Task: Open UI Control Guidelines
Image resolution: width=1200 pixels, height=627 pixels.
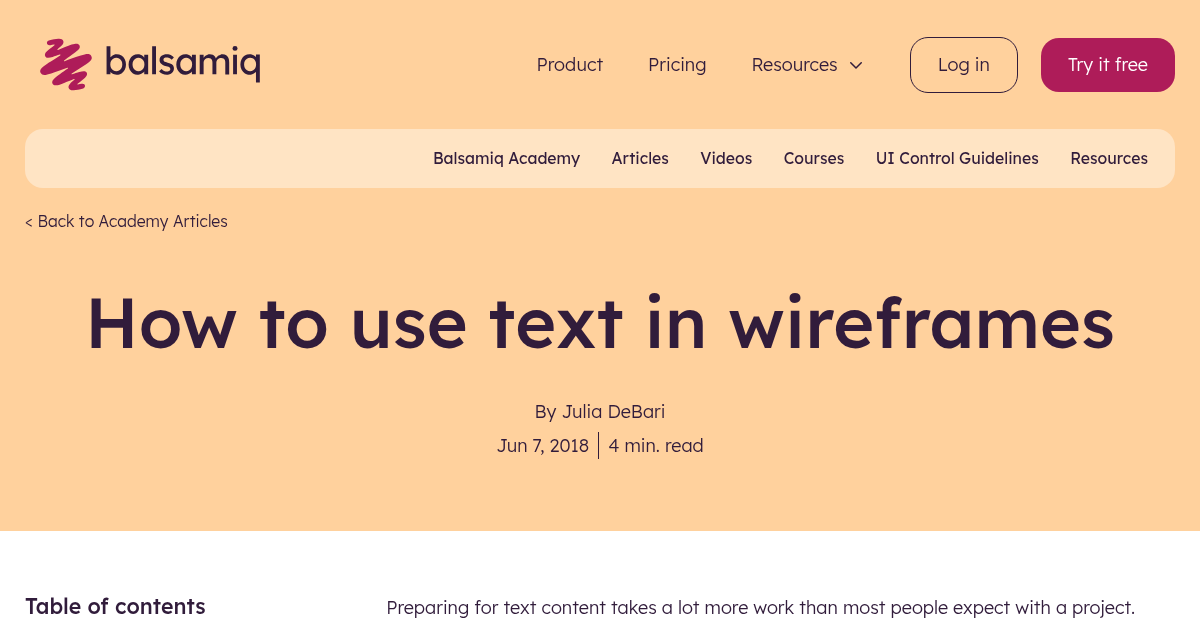Action: [957, 158]
